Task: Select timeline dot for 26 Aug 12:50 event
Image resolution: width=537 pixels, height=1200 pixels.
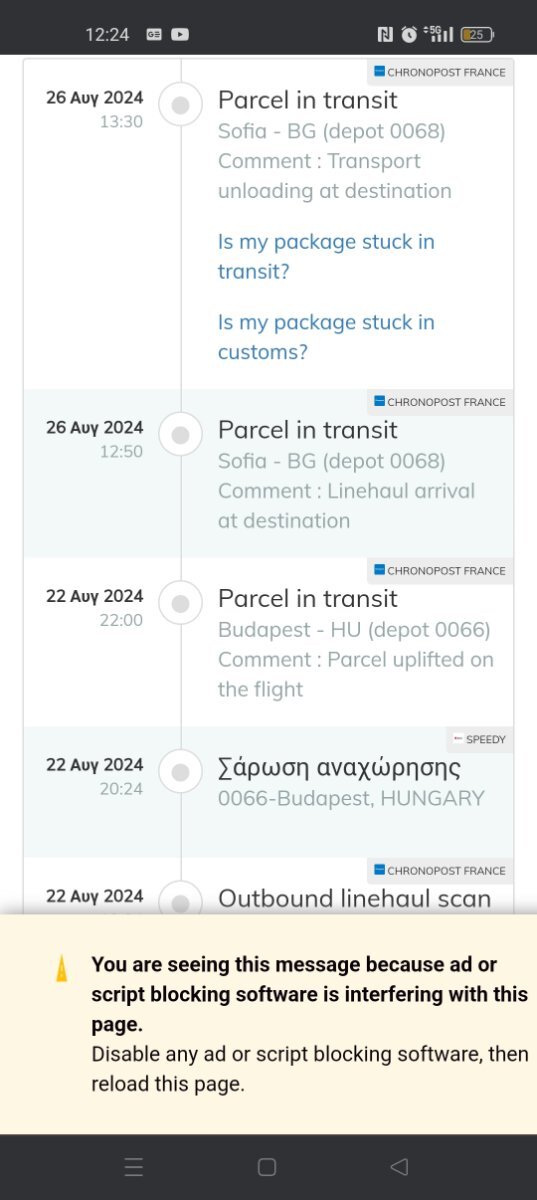Action: [x=181, y=436]
